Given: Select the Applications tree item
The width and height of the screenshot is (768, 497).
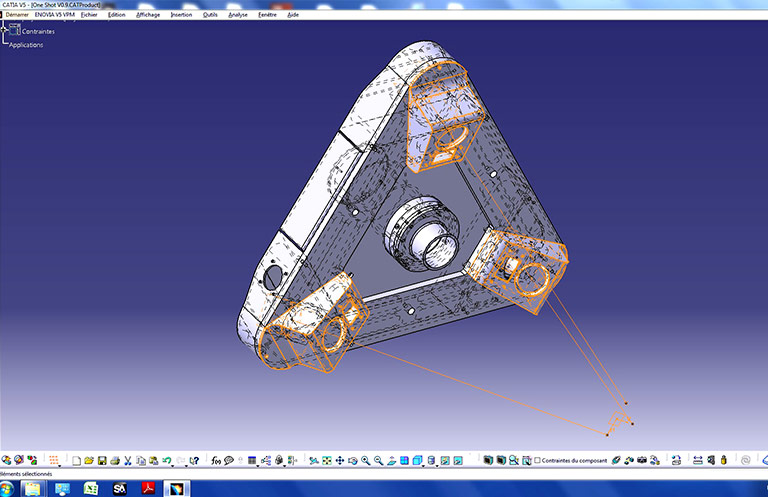Looking at the screenshot, I should tap(26, 45).
